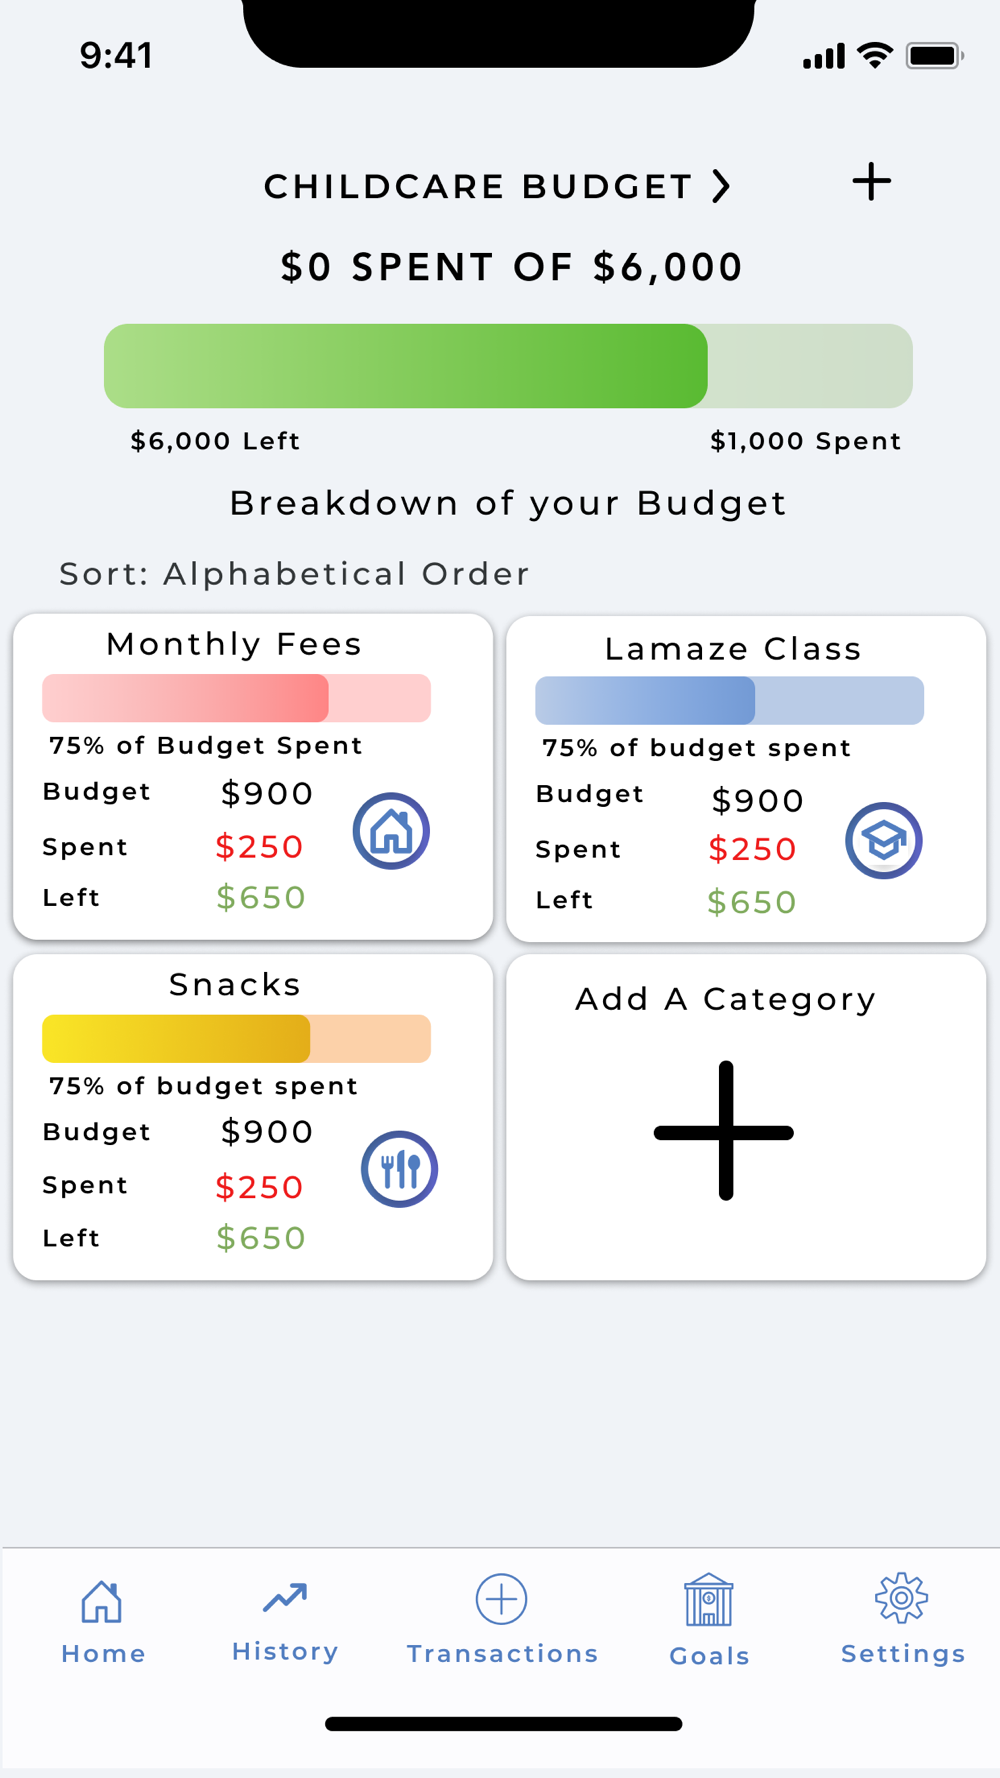Click the Monthly Fees pink progress bar
The width and height of the screenshot is (1000, 1778).
coord(236,698)
